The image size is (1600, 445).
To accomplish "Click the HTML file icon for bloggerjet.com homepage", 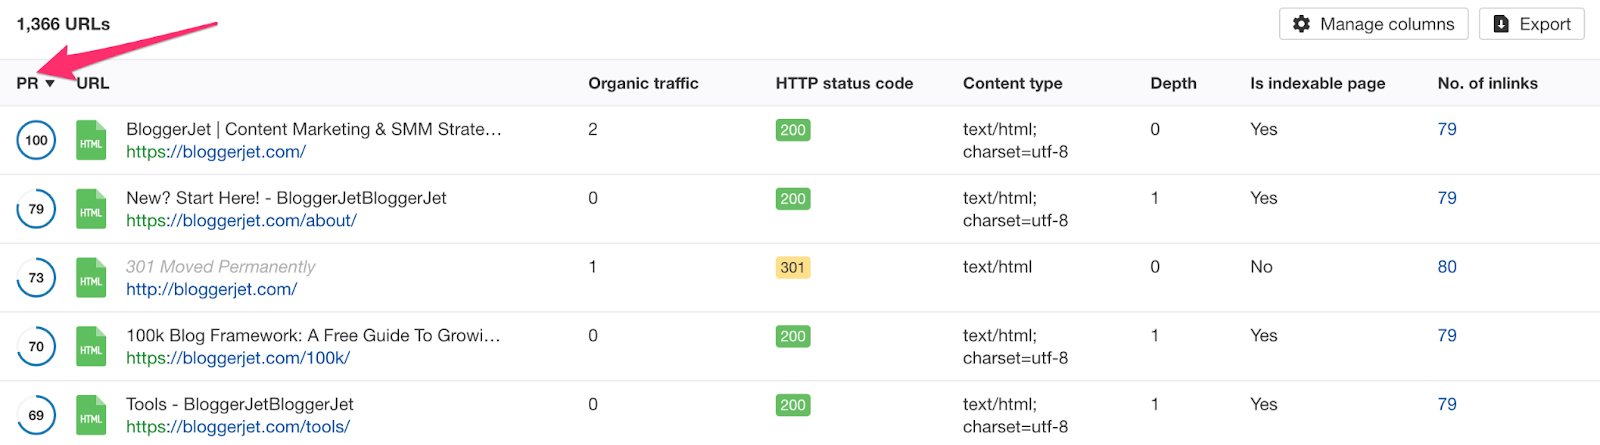I will [x=91, y=141].
